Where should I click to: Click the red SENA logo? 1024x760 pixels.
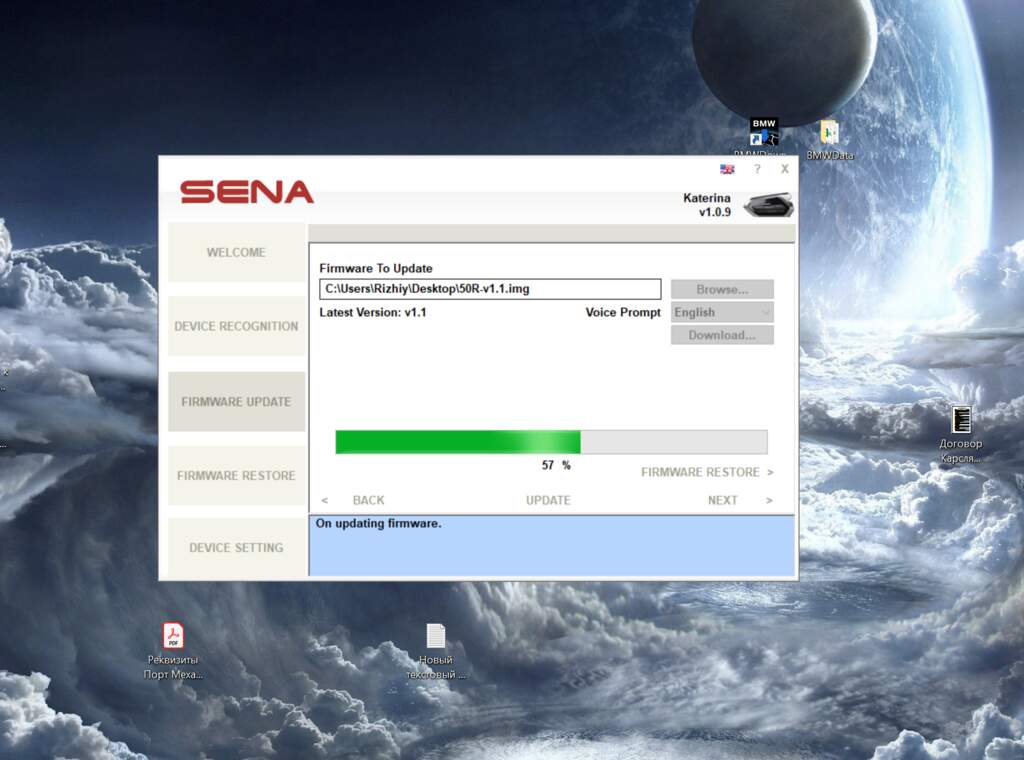pyautogui.click(x=247, y=192)
